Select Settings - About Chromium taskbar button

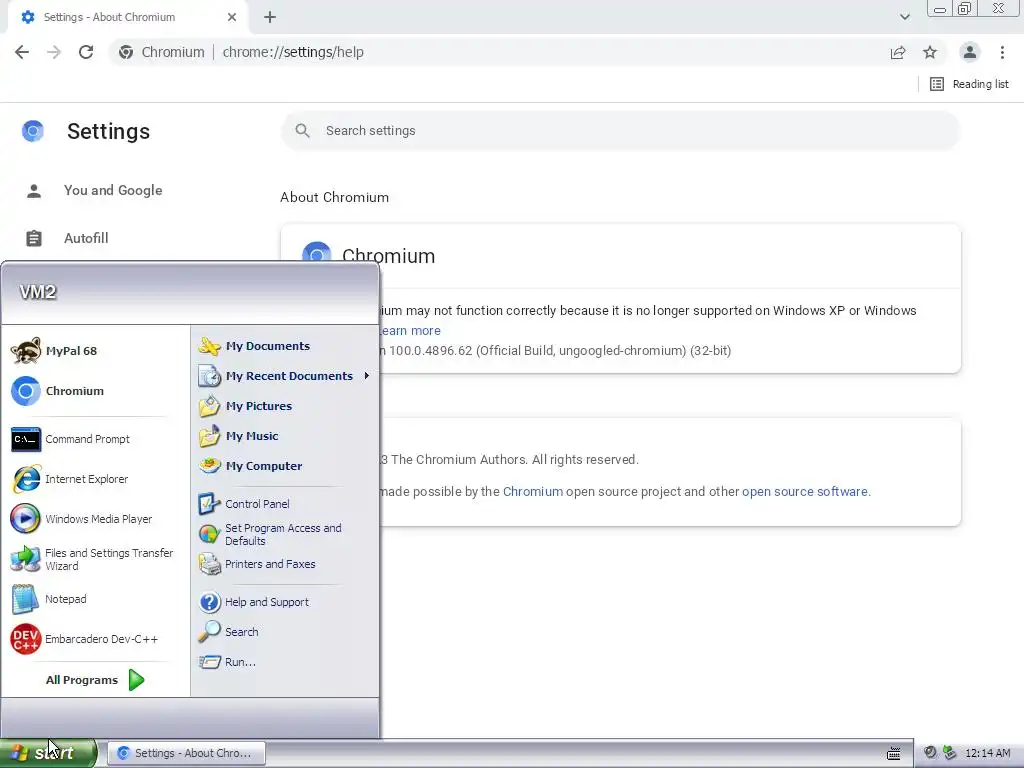tap(186, 753)
